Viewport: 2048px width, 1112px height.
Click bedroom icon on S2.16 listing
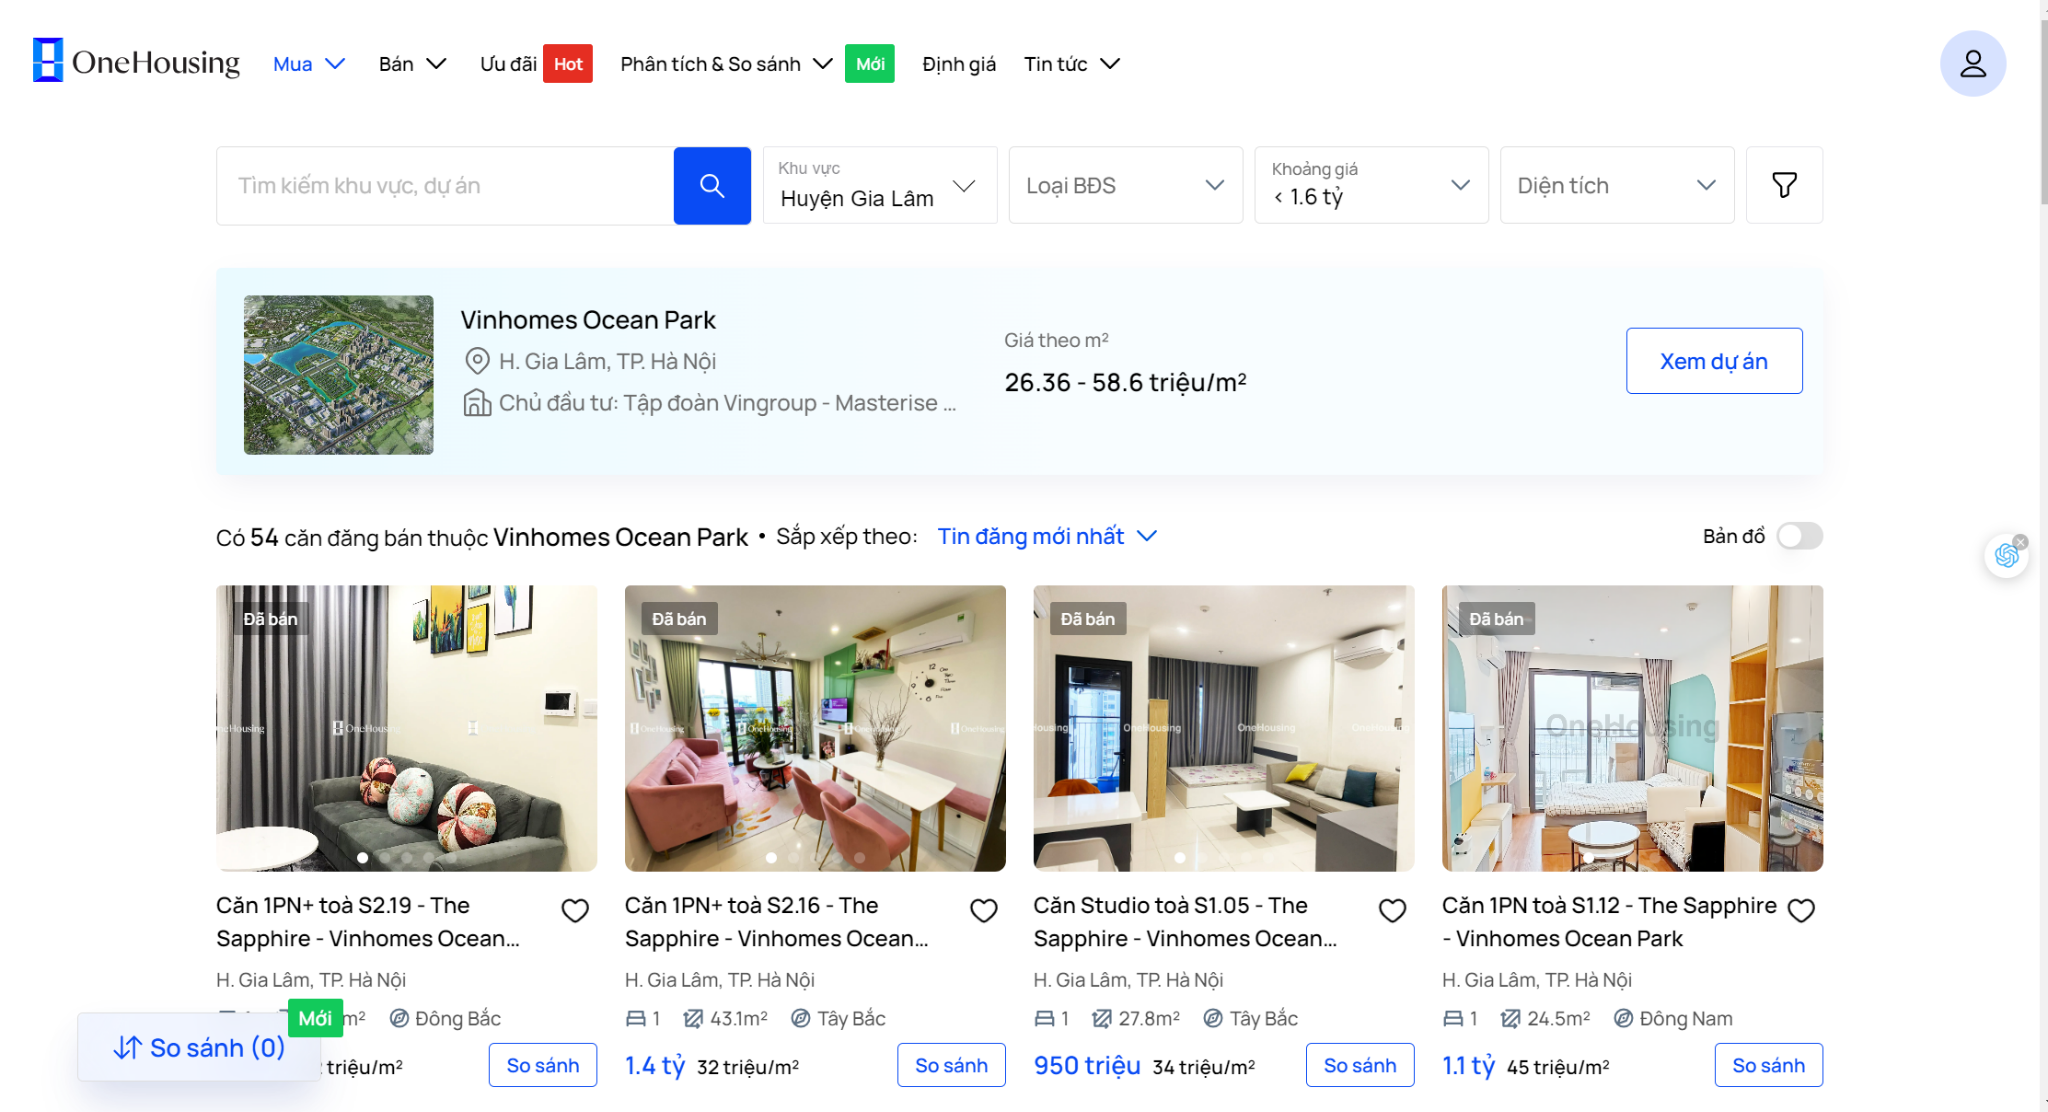click(636, 1019)
